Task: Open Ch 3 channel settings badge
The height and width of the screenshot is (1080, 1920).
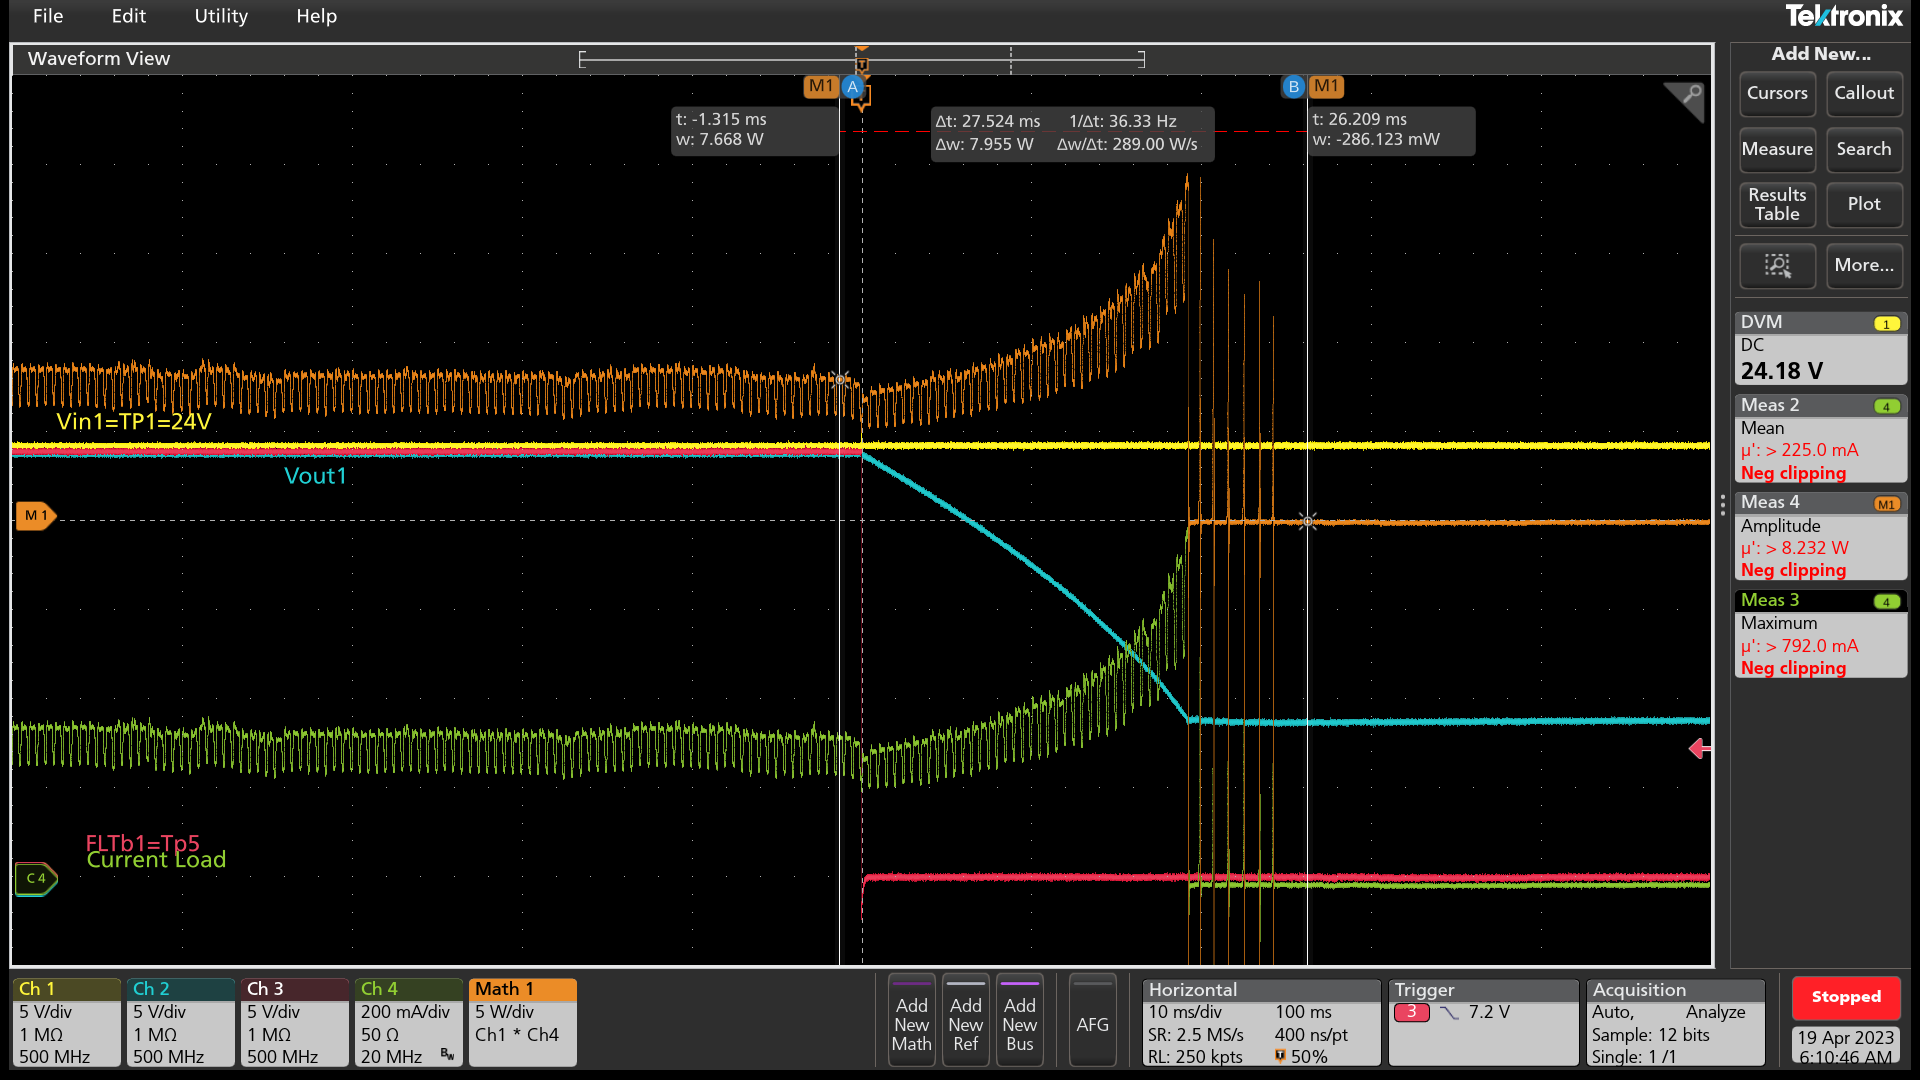Action: point(295,1022)
